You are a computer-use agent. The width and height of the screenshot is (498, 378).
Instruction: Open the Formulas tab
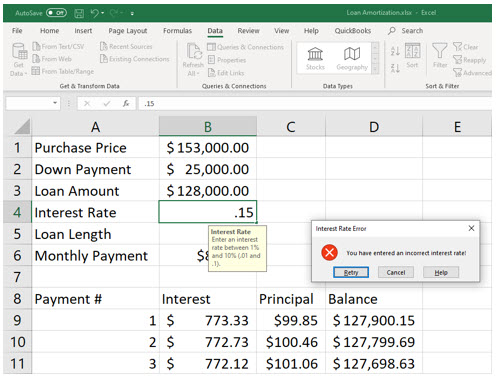pyautogui.click(x=177, y=31)
